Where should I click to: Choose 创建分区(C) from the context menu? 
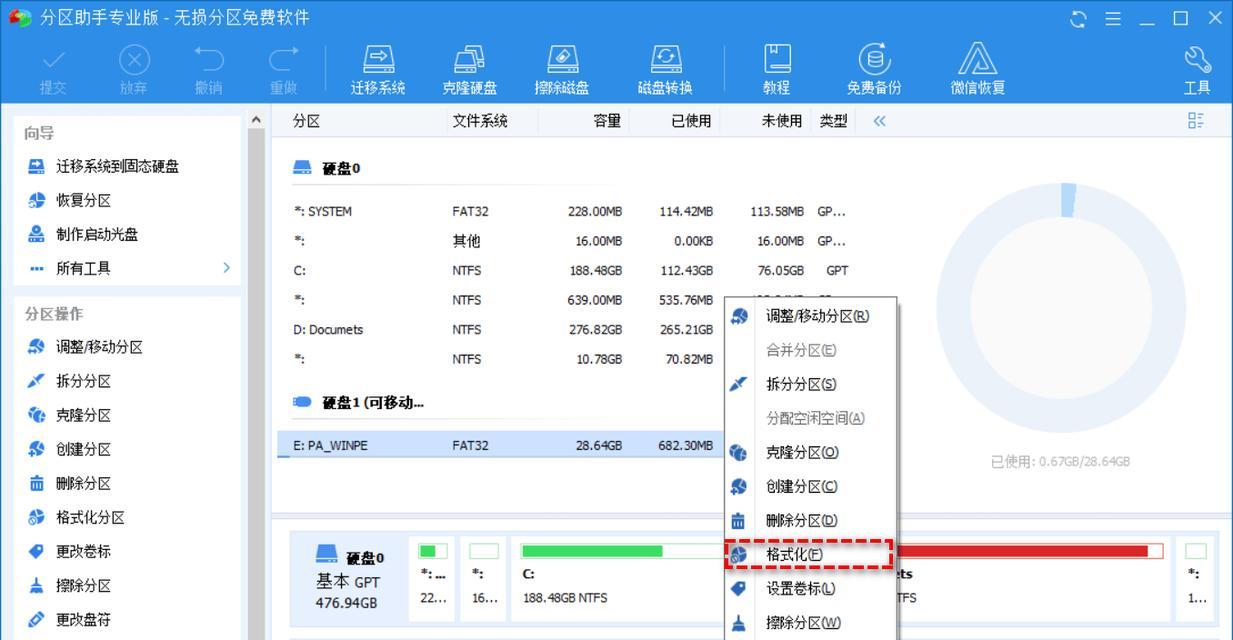point(811,486)
